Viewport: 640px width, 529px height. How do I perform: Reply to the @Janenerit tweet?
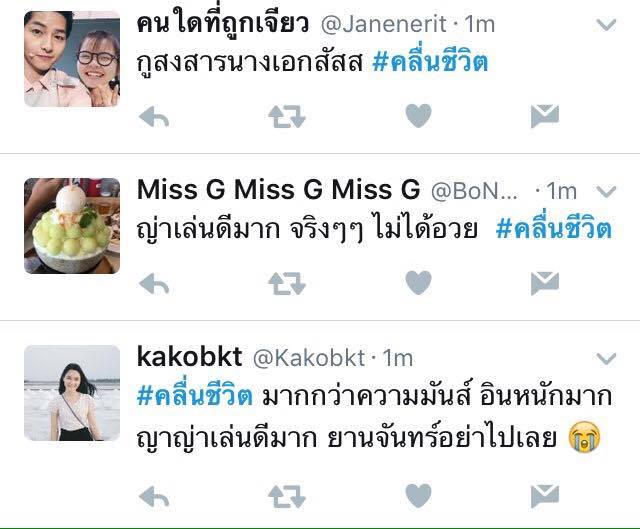[x=154, y=116]
